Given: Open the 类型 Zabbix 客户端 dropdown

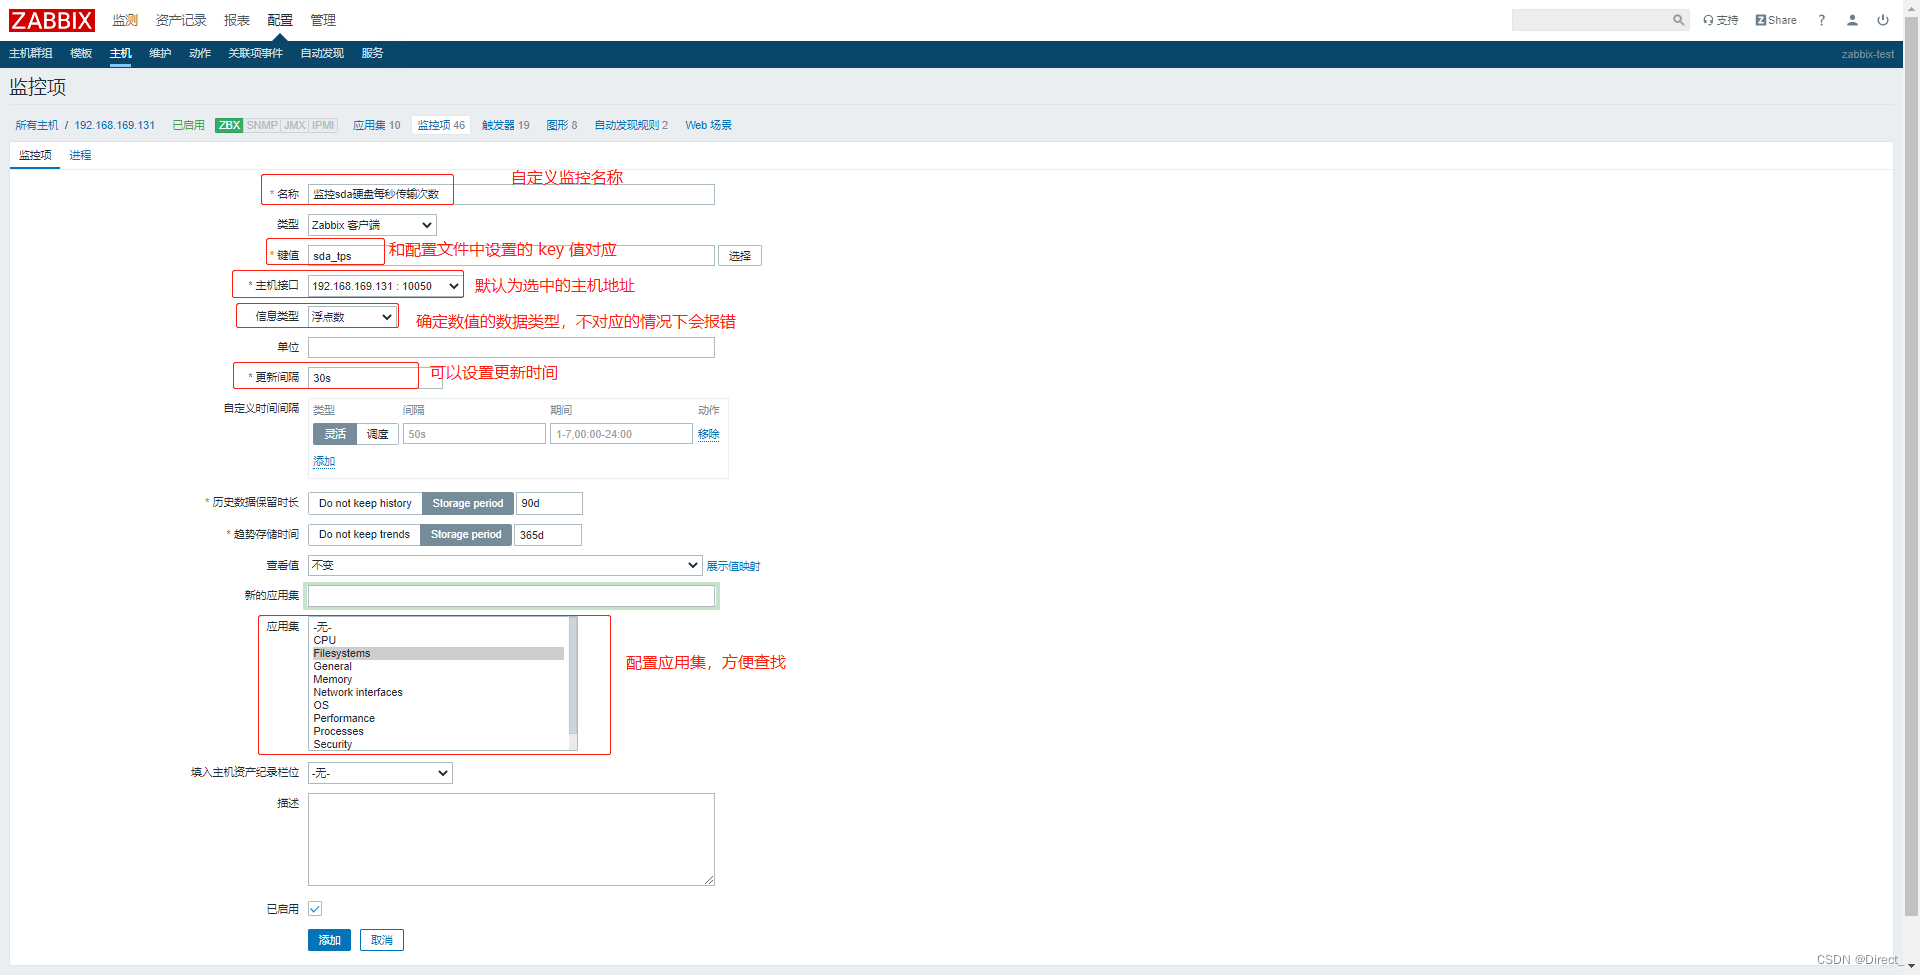Looking at the screenshot, I should (x=372, y=225).
